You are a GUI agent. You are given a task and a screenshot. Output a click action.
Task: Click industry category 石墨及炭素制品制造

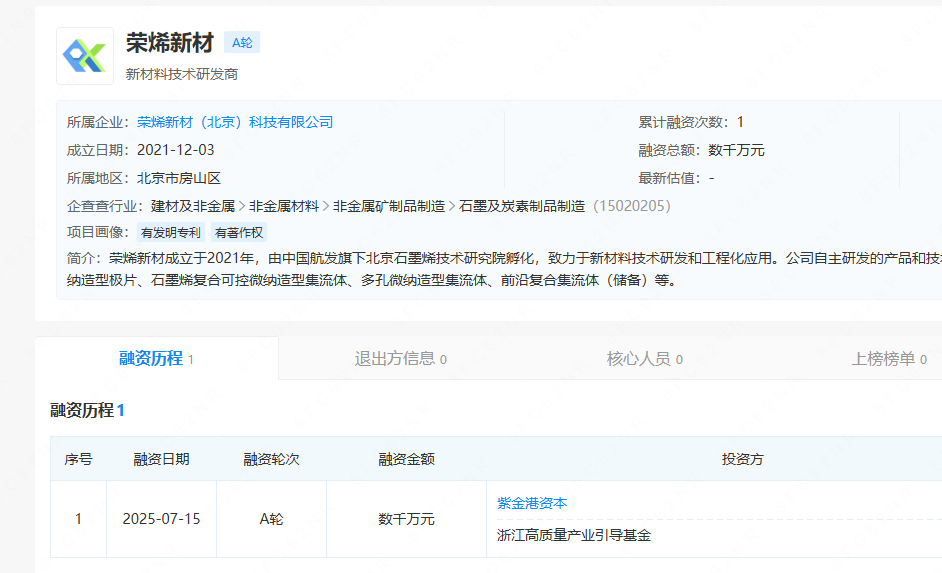pos(522,206)
